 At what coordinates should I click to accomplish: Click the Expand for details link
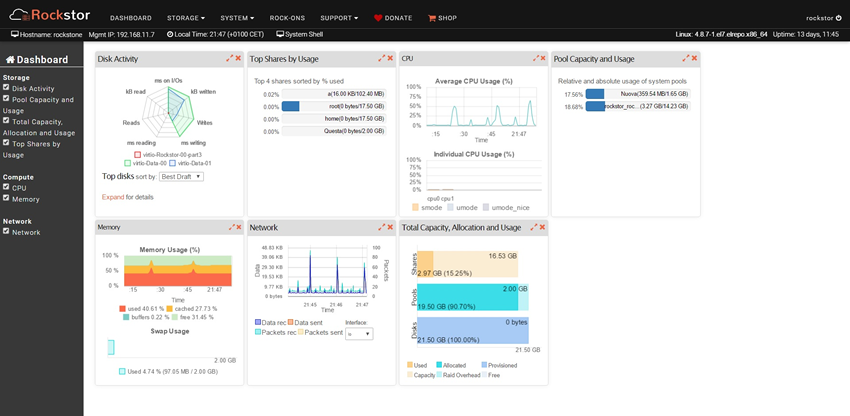112,197
